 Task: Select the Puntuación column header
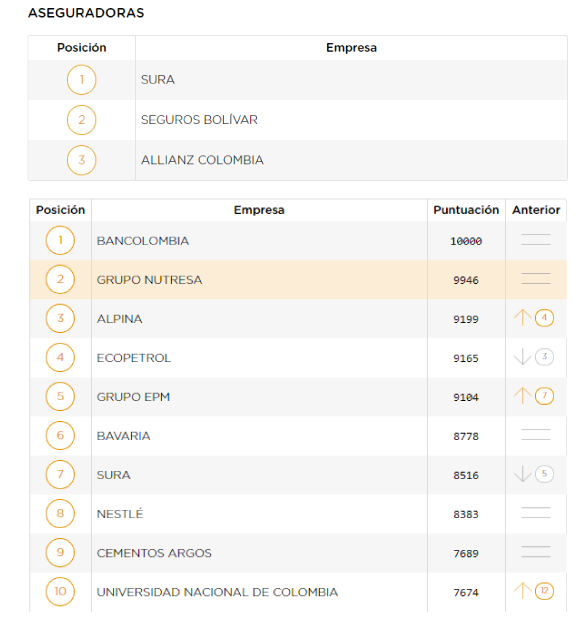(x=466, y=210)
